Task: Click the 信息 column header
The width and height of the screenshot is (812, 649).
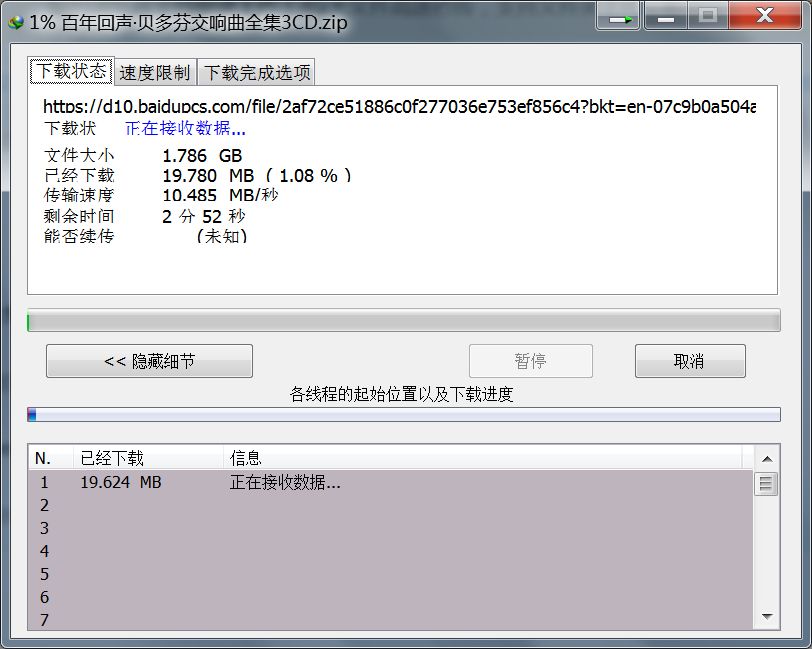Action: point(246,458)
